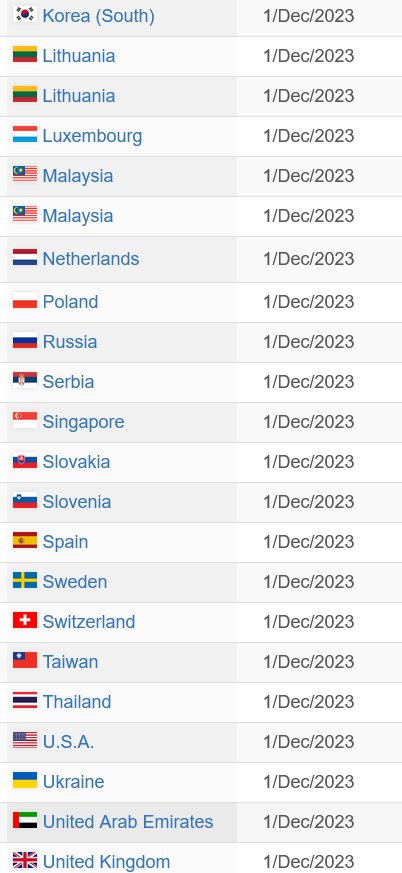Click the Switzerland flag icon
Image resolution: width=402 pixels, height=873 pixels.
point(25,621)
